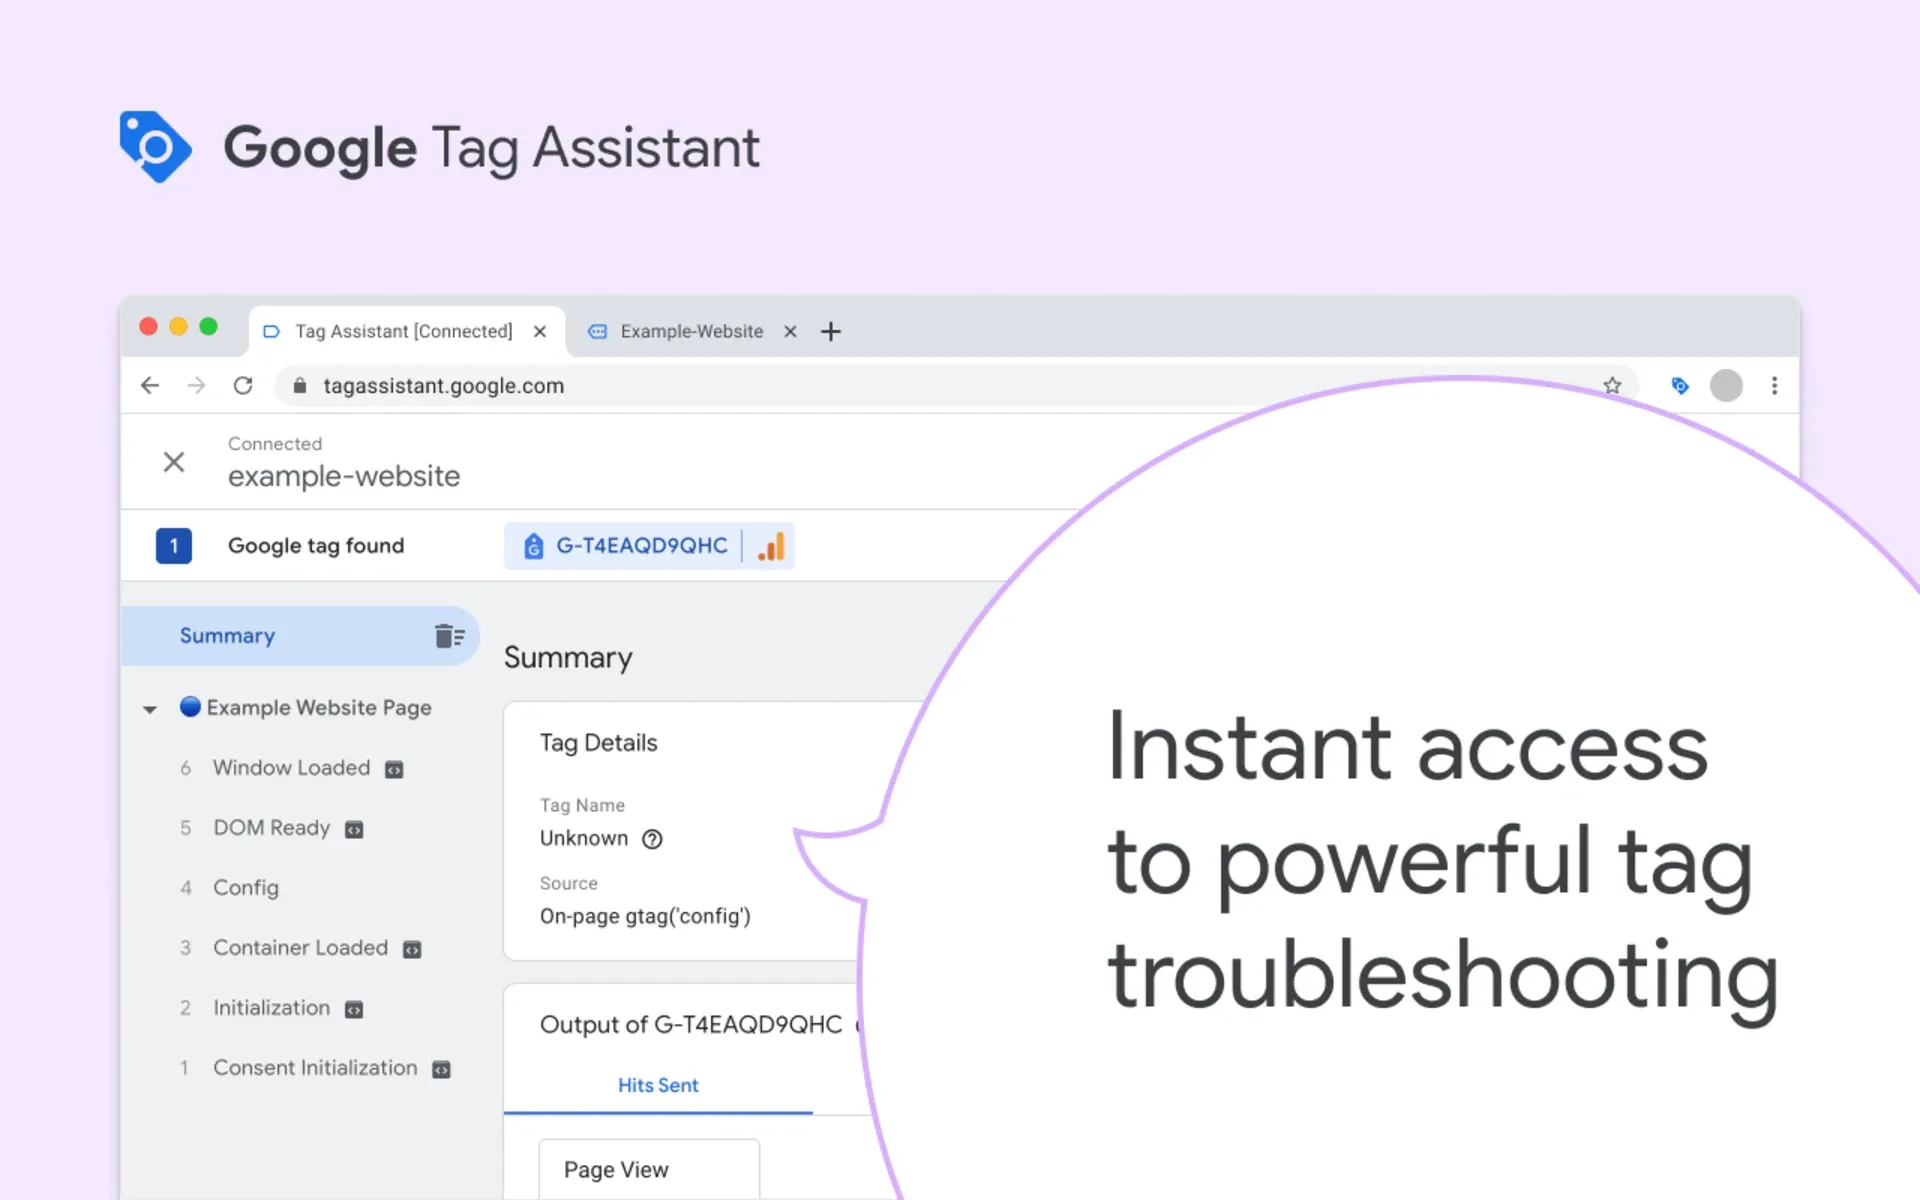Clear the summary using the trash icon
Screen dimensions: 1920x1200
(449, 635)
